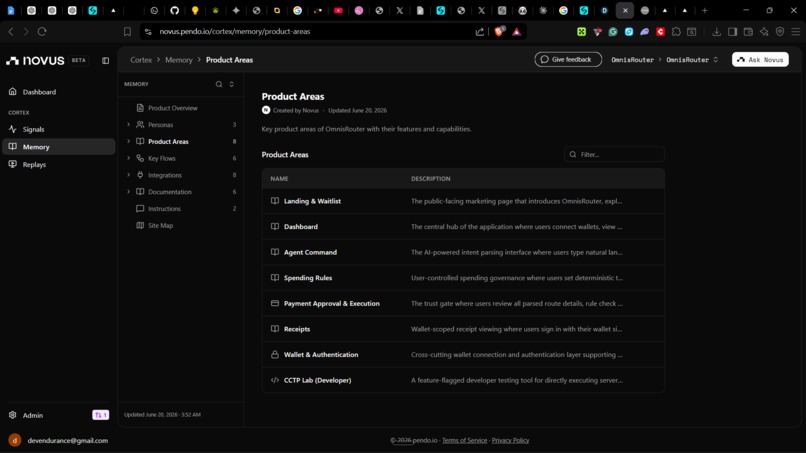Image resolution: width=806 pixels, height=453 pixels.
Task: Click Memory breadcrumb link
Action: 178,60
